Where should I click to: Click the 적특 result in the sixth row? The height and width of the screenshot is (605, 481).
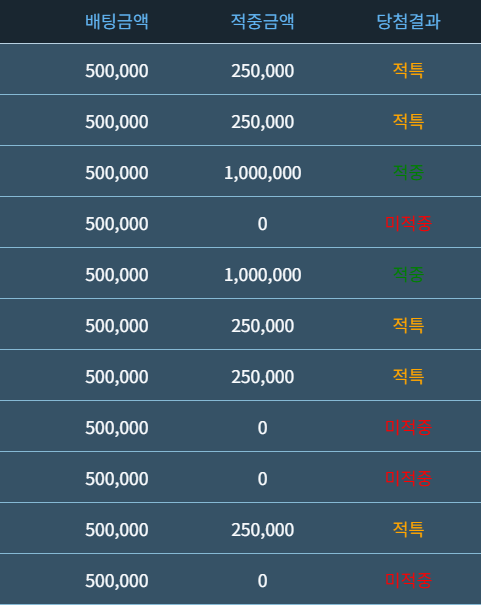(x=408, y=325)
